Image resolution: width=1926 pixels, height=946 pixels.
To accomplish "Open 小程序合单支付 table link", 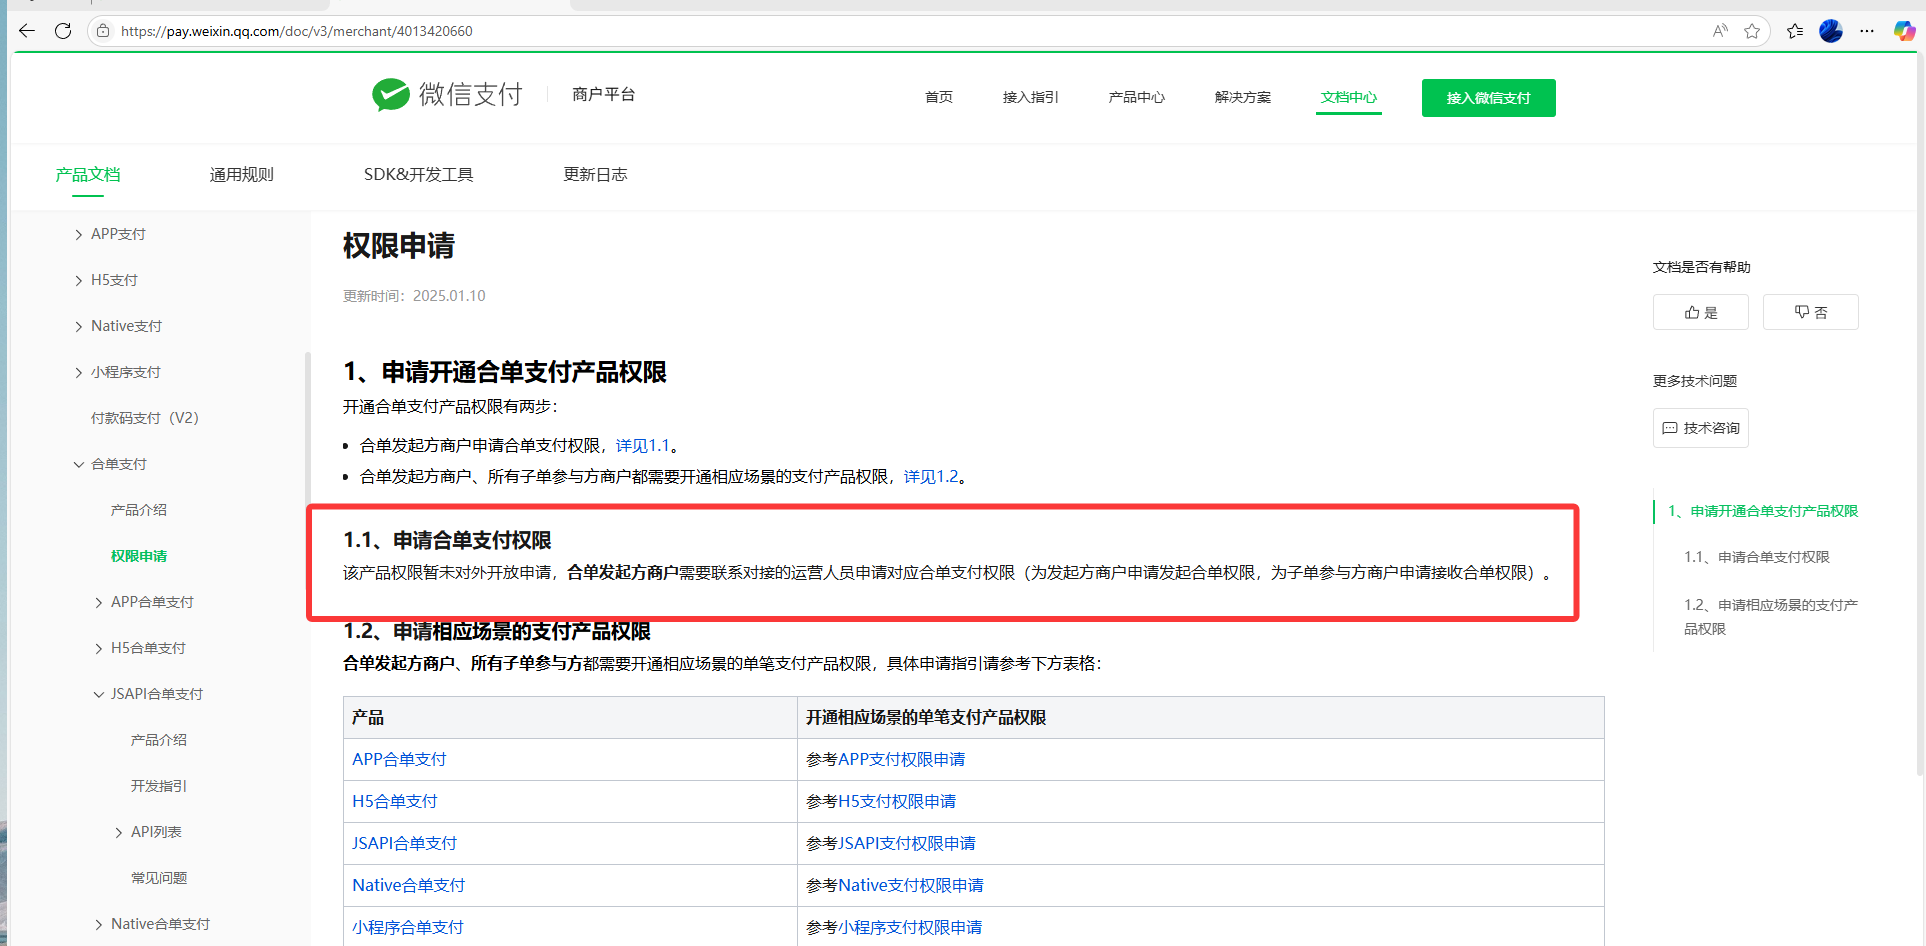I will click(x=408, y=927).
